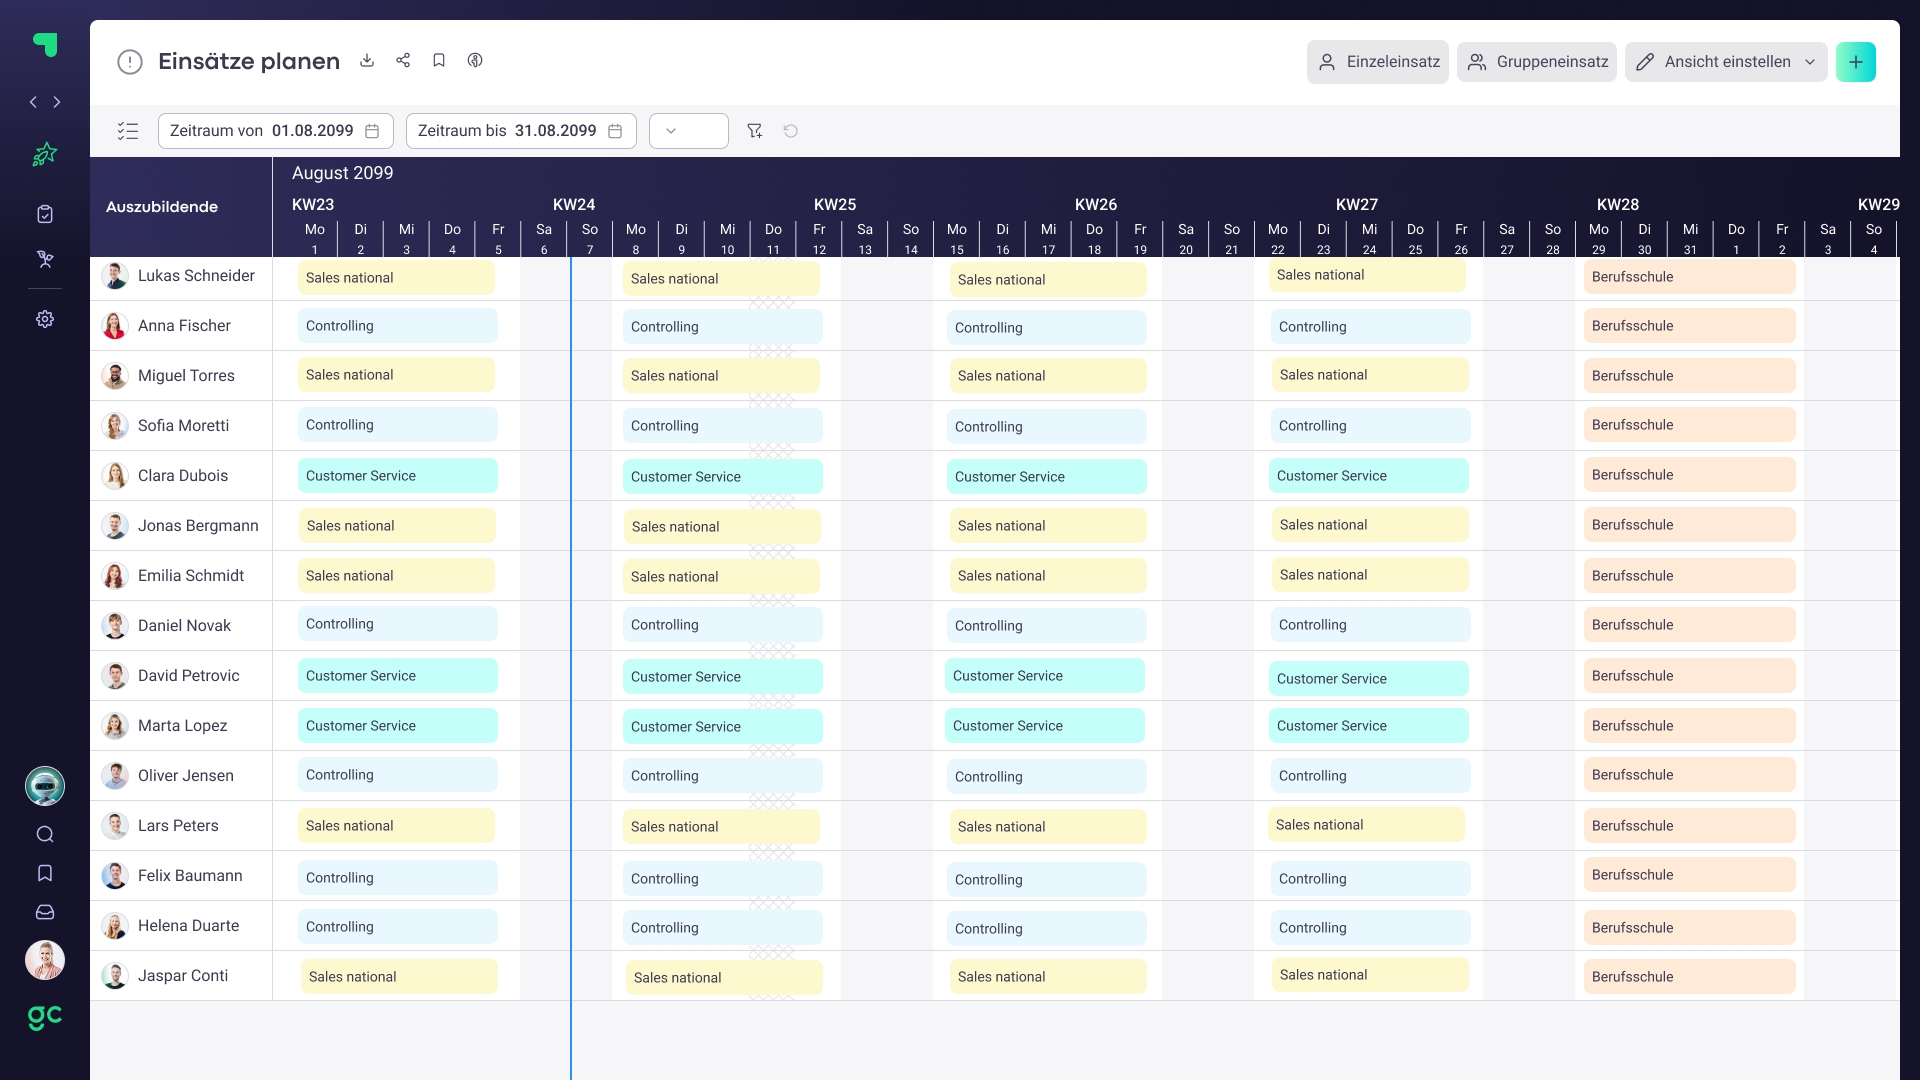Click the Gruppeneinsatz button
The image size is (1920, 1080).
[1537, 62]
